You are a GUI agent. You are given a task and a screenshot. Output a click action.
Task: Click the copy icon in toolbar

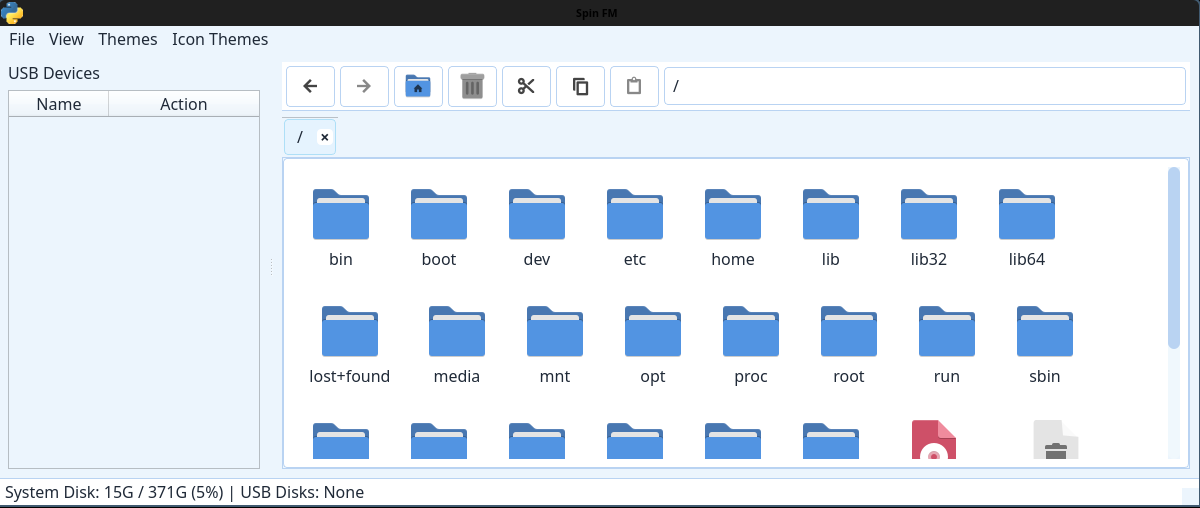[x=580, y=86]
